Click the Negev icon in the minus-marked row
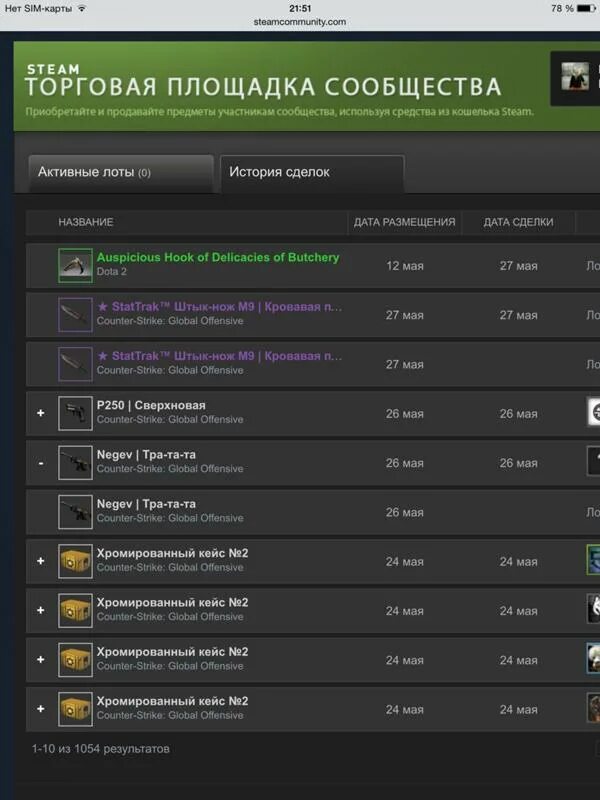The image size is (600, 800). pyautogui.click(x=75, y=463)
